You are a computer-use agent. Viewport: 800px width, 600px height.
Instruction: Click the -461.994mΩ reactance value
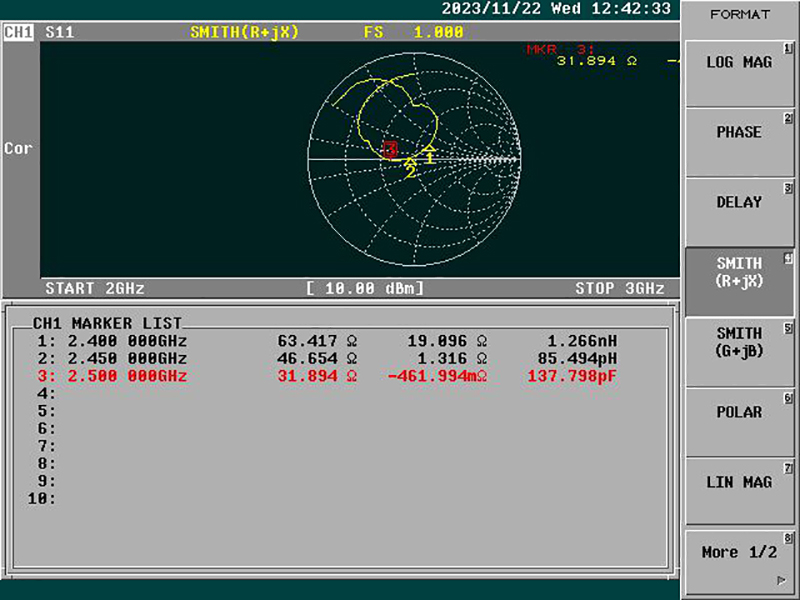coord(437,376)
